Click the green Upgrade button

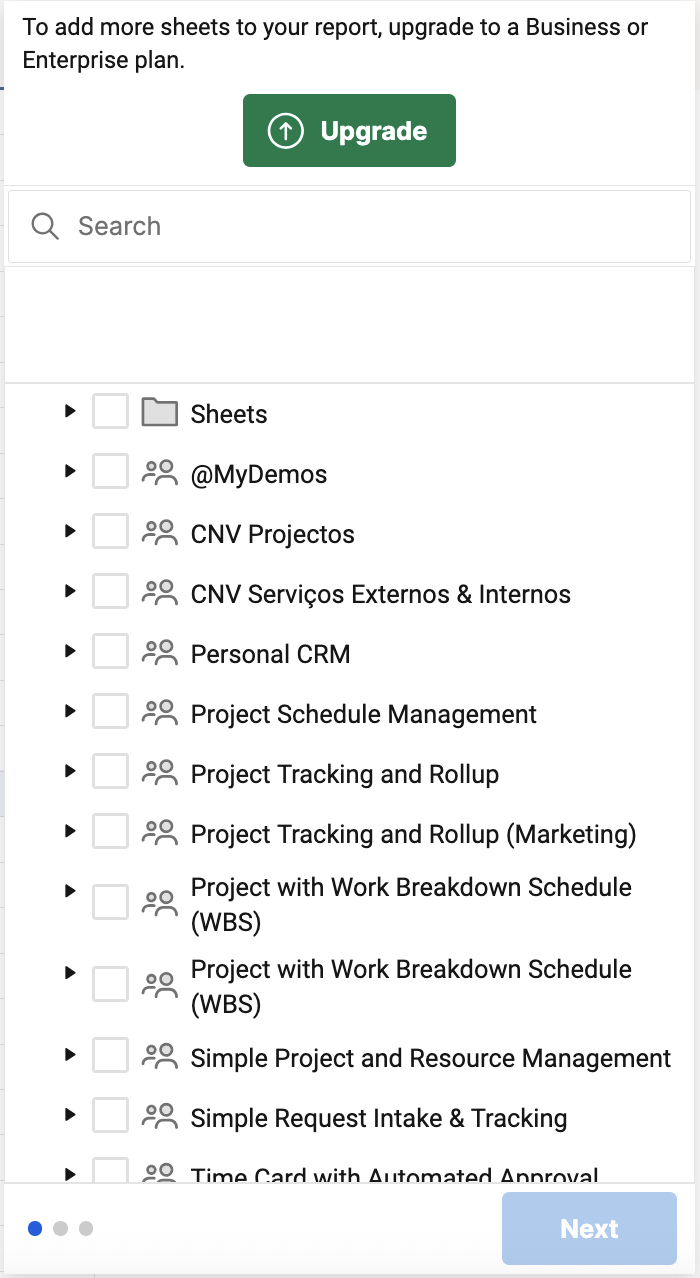(349, 130)
